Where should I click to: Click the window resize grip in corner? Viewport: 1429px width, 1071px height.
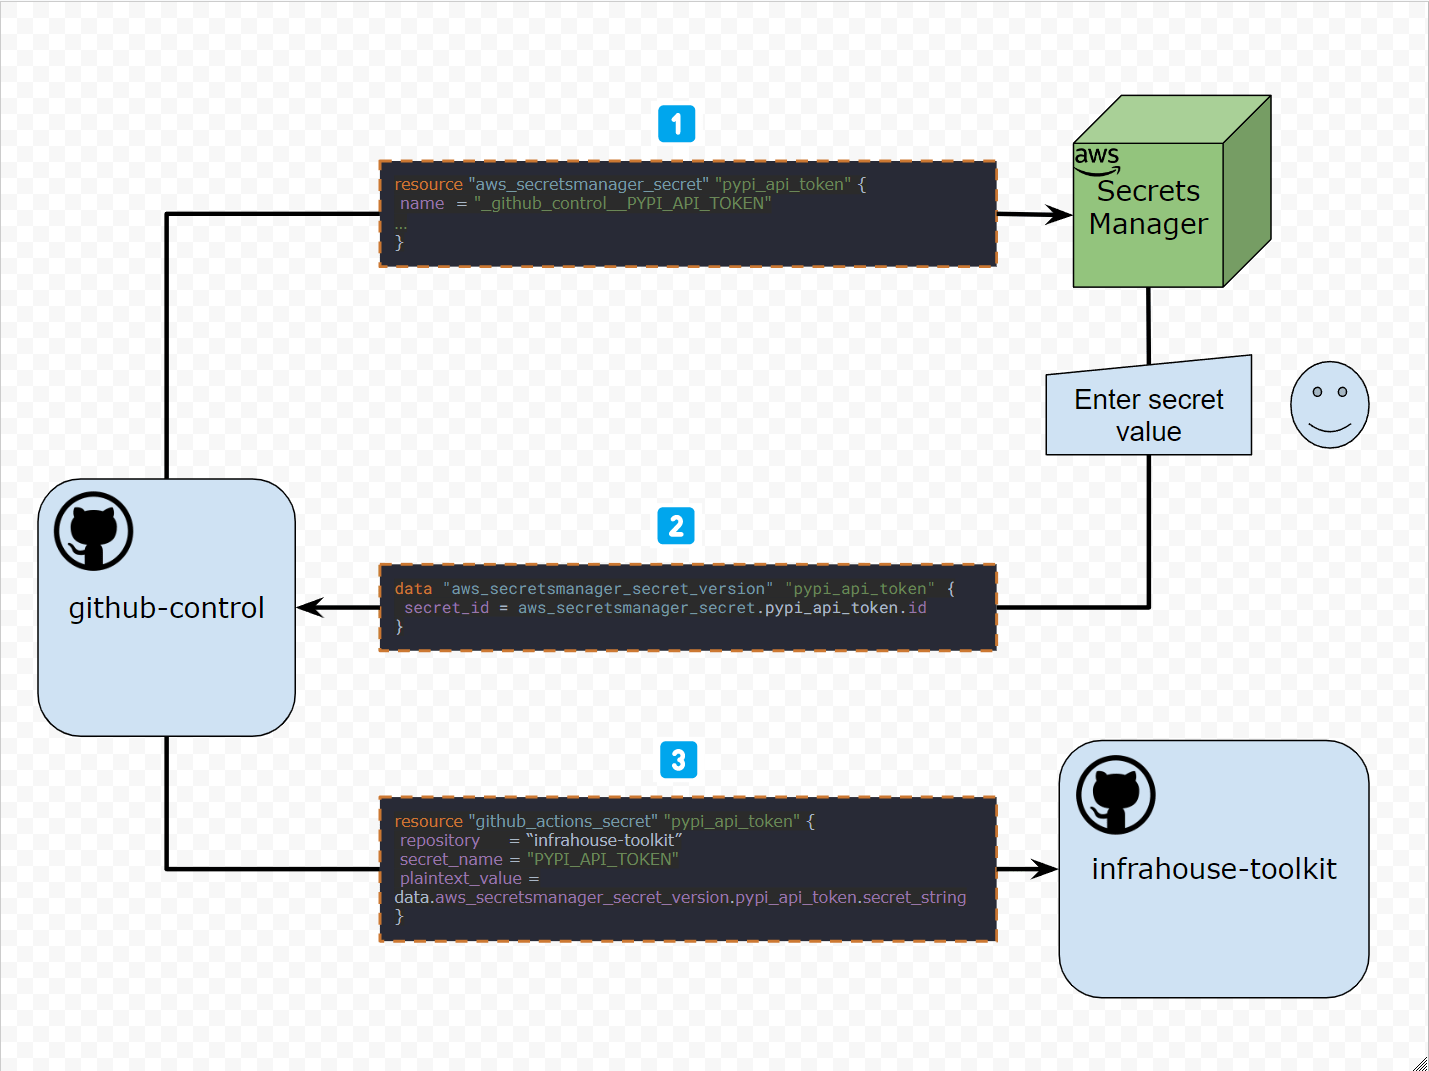coord(1420,1062)
